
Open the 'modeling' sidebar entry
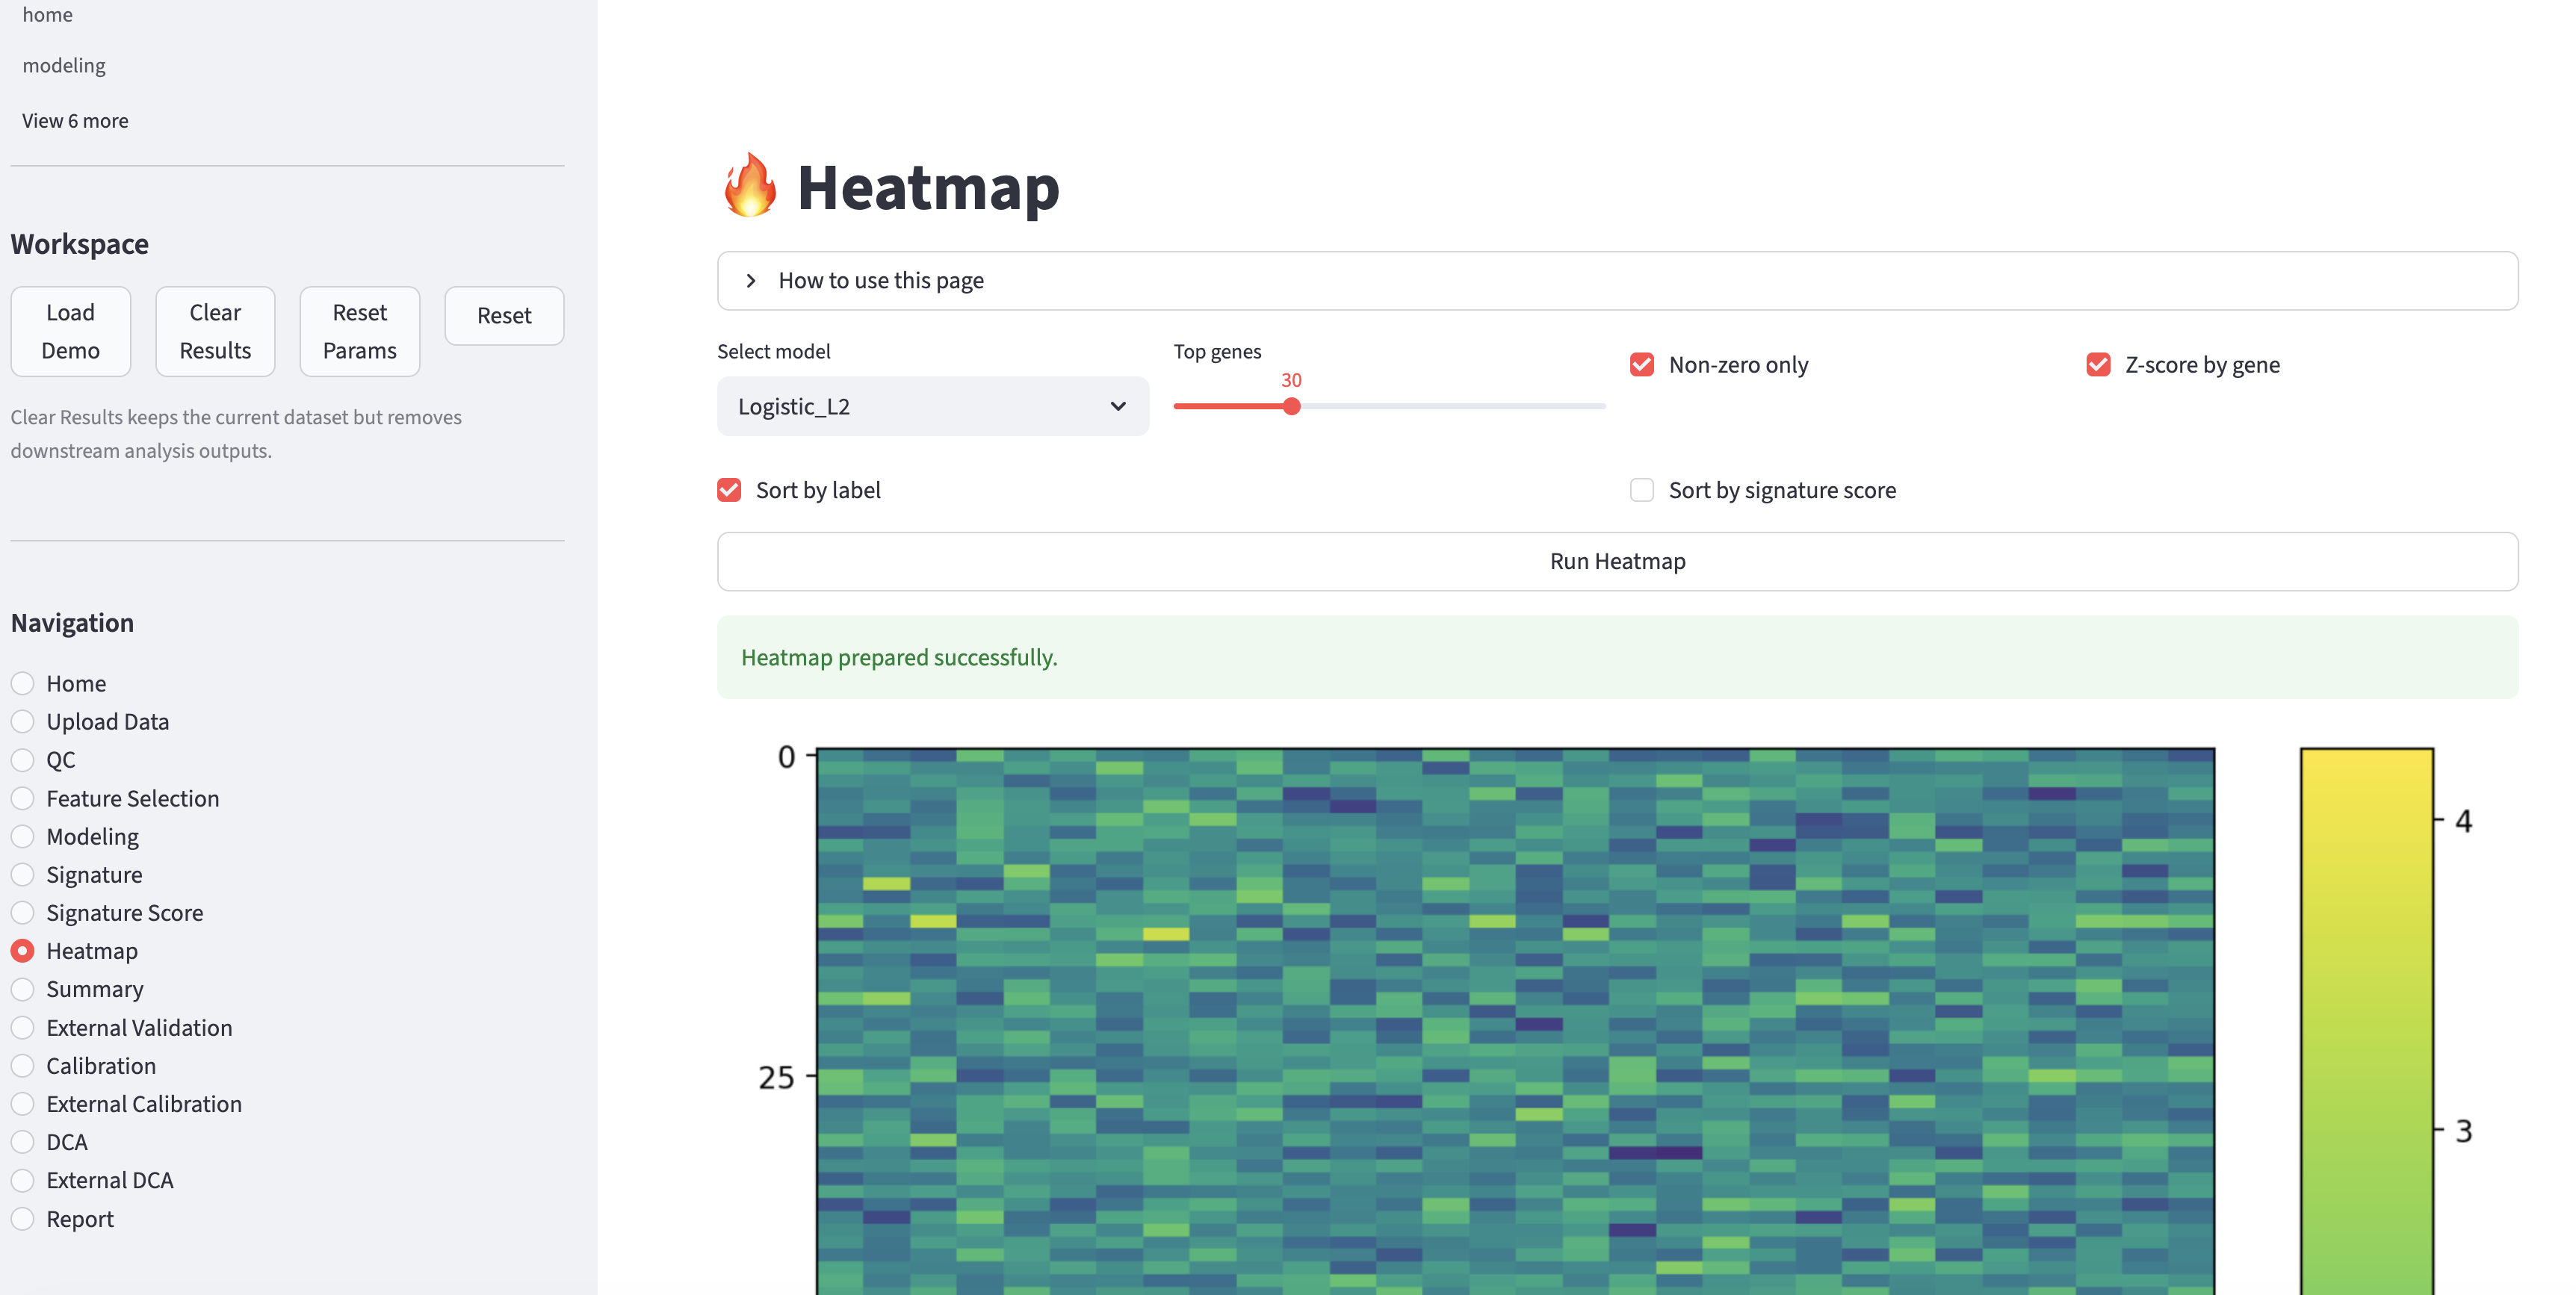(63, 64)
